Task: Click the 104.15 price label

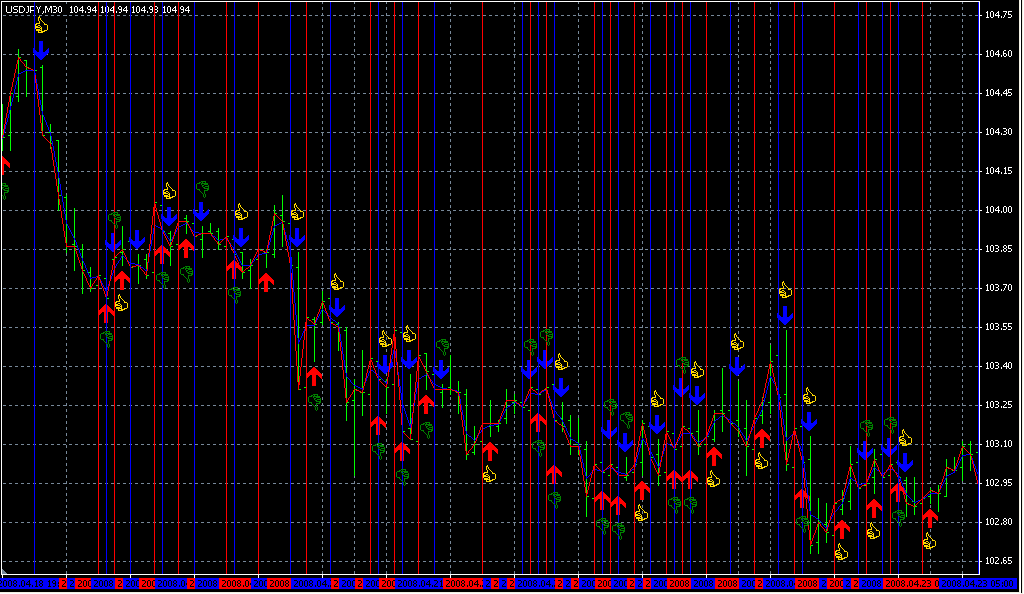Action: point(999,171)
